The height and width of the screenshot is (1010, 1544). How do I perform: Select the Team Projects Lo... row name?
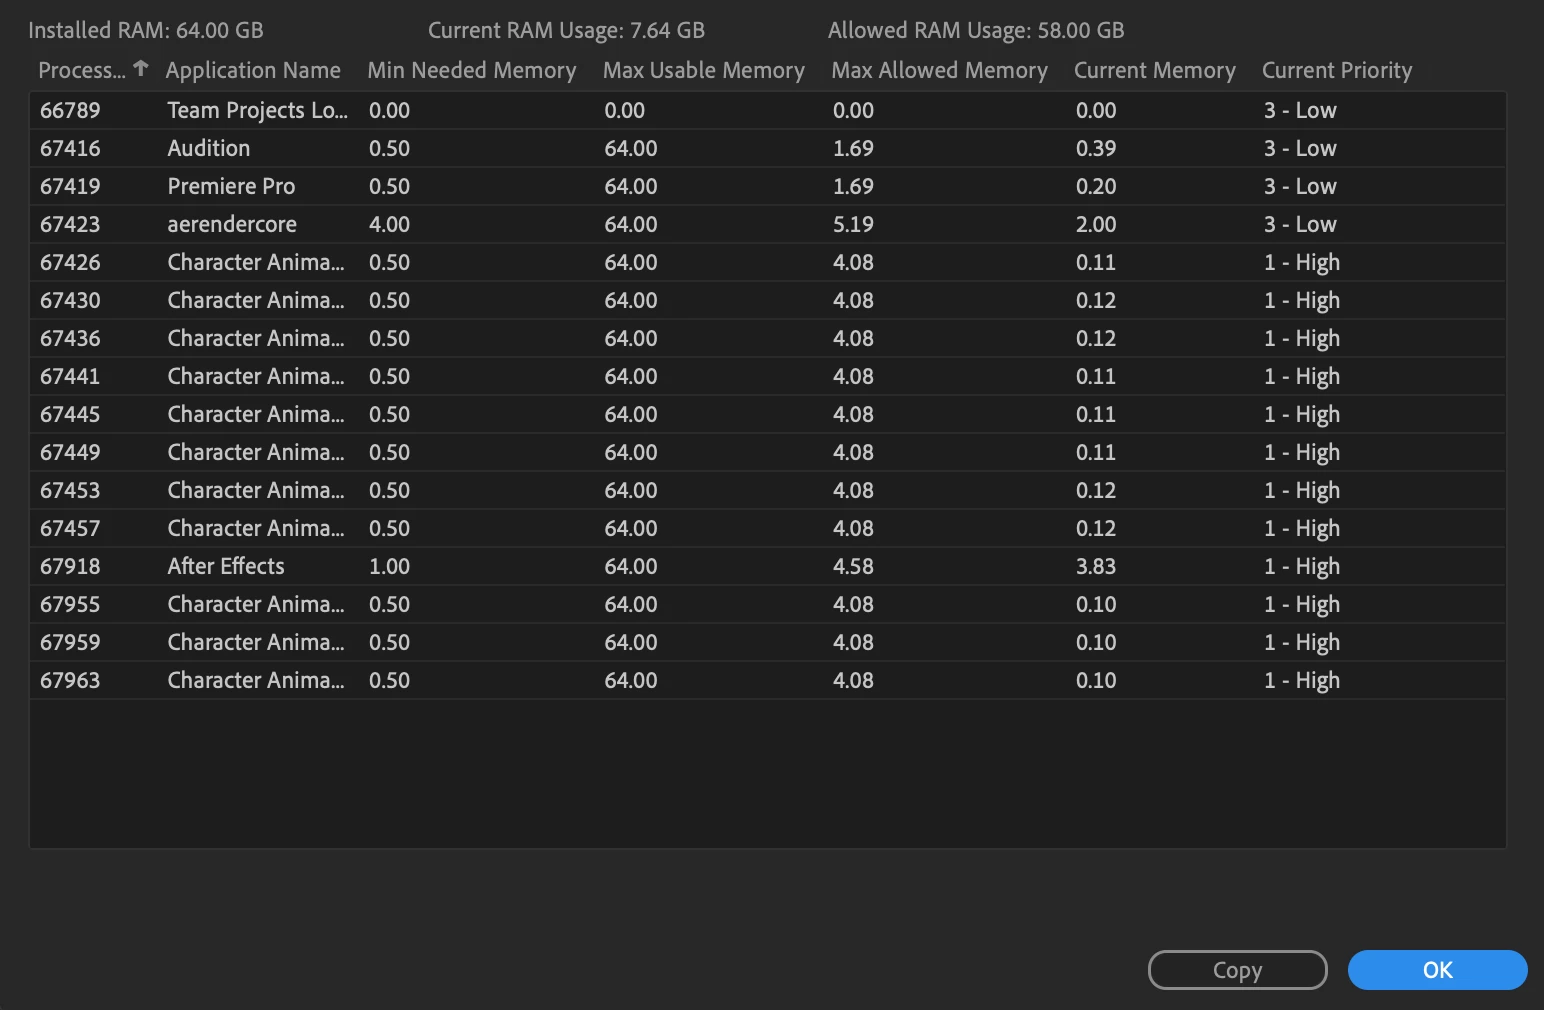point(258,110)
